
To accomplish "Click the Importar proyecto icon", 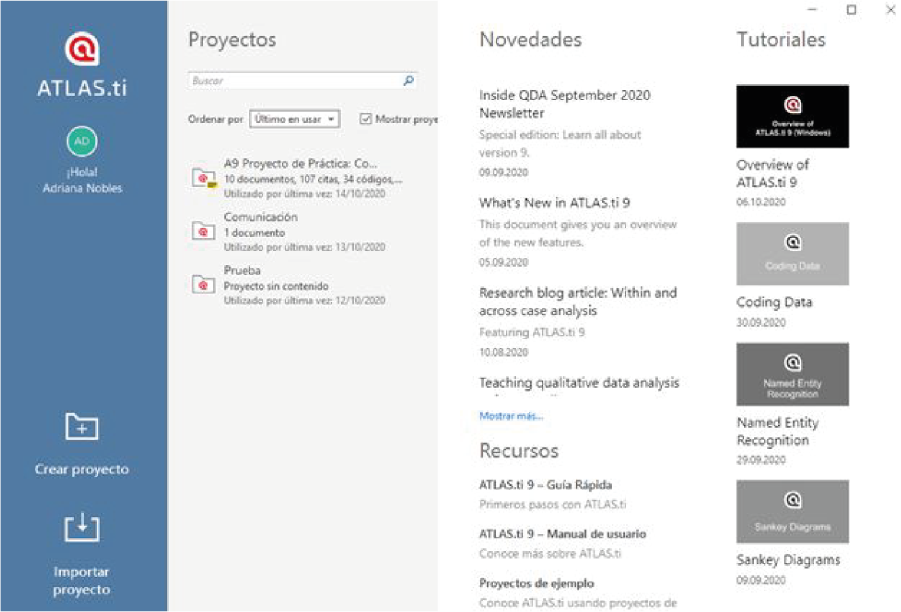I will point(82,528).
